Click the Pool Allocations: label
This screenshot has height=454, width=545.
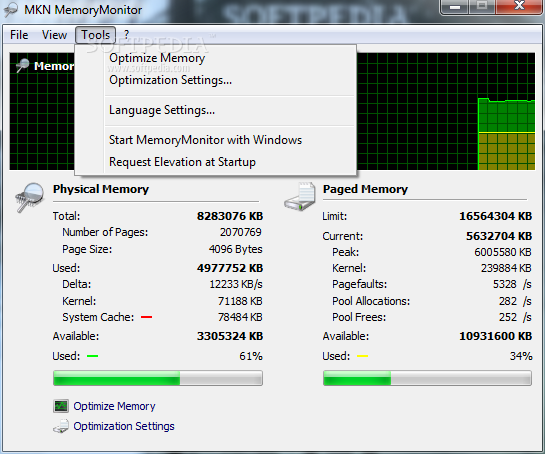click(x=371, y=301)
